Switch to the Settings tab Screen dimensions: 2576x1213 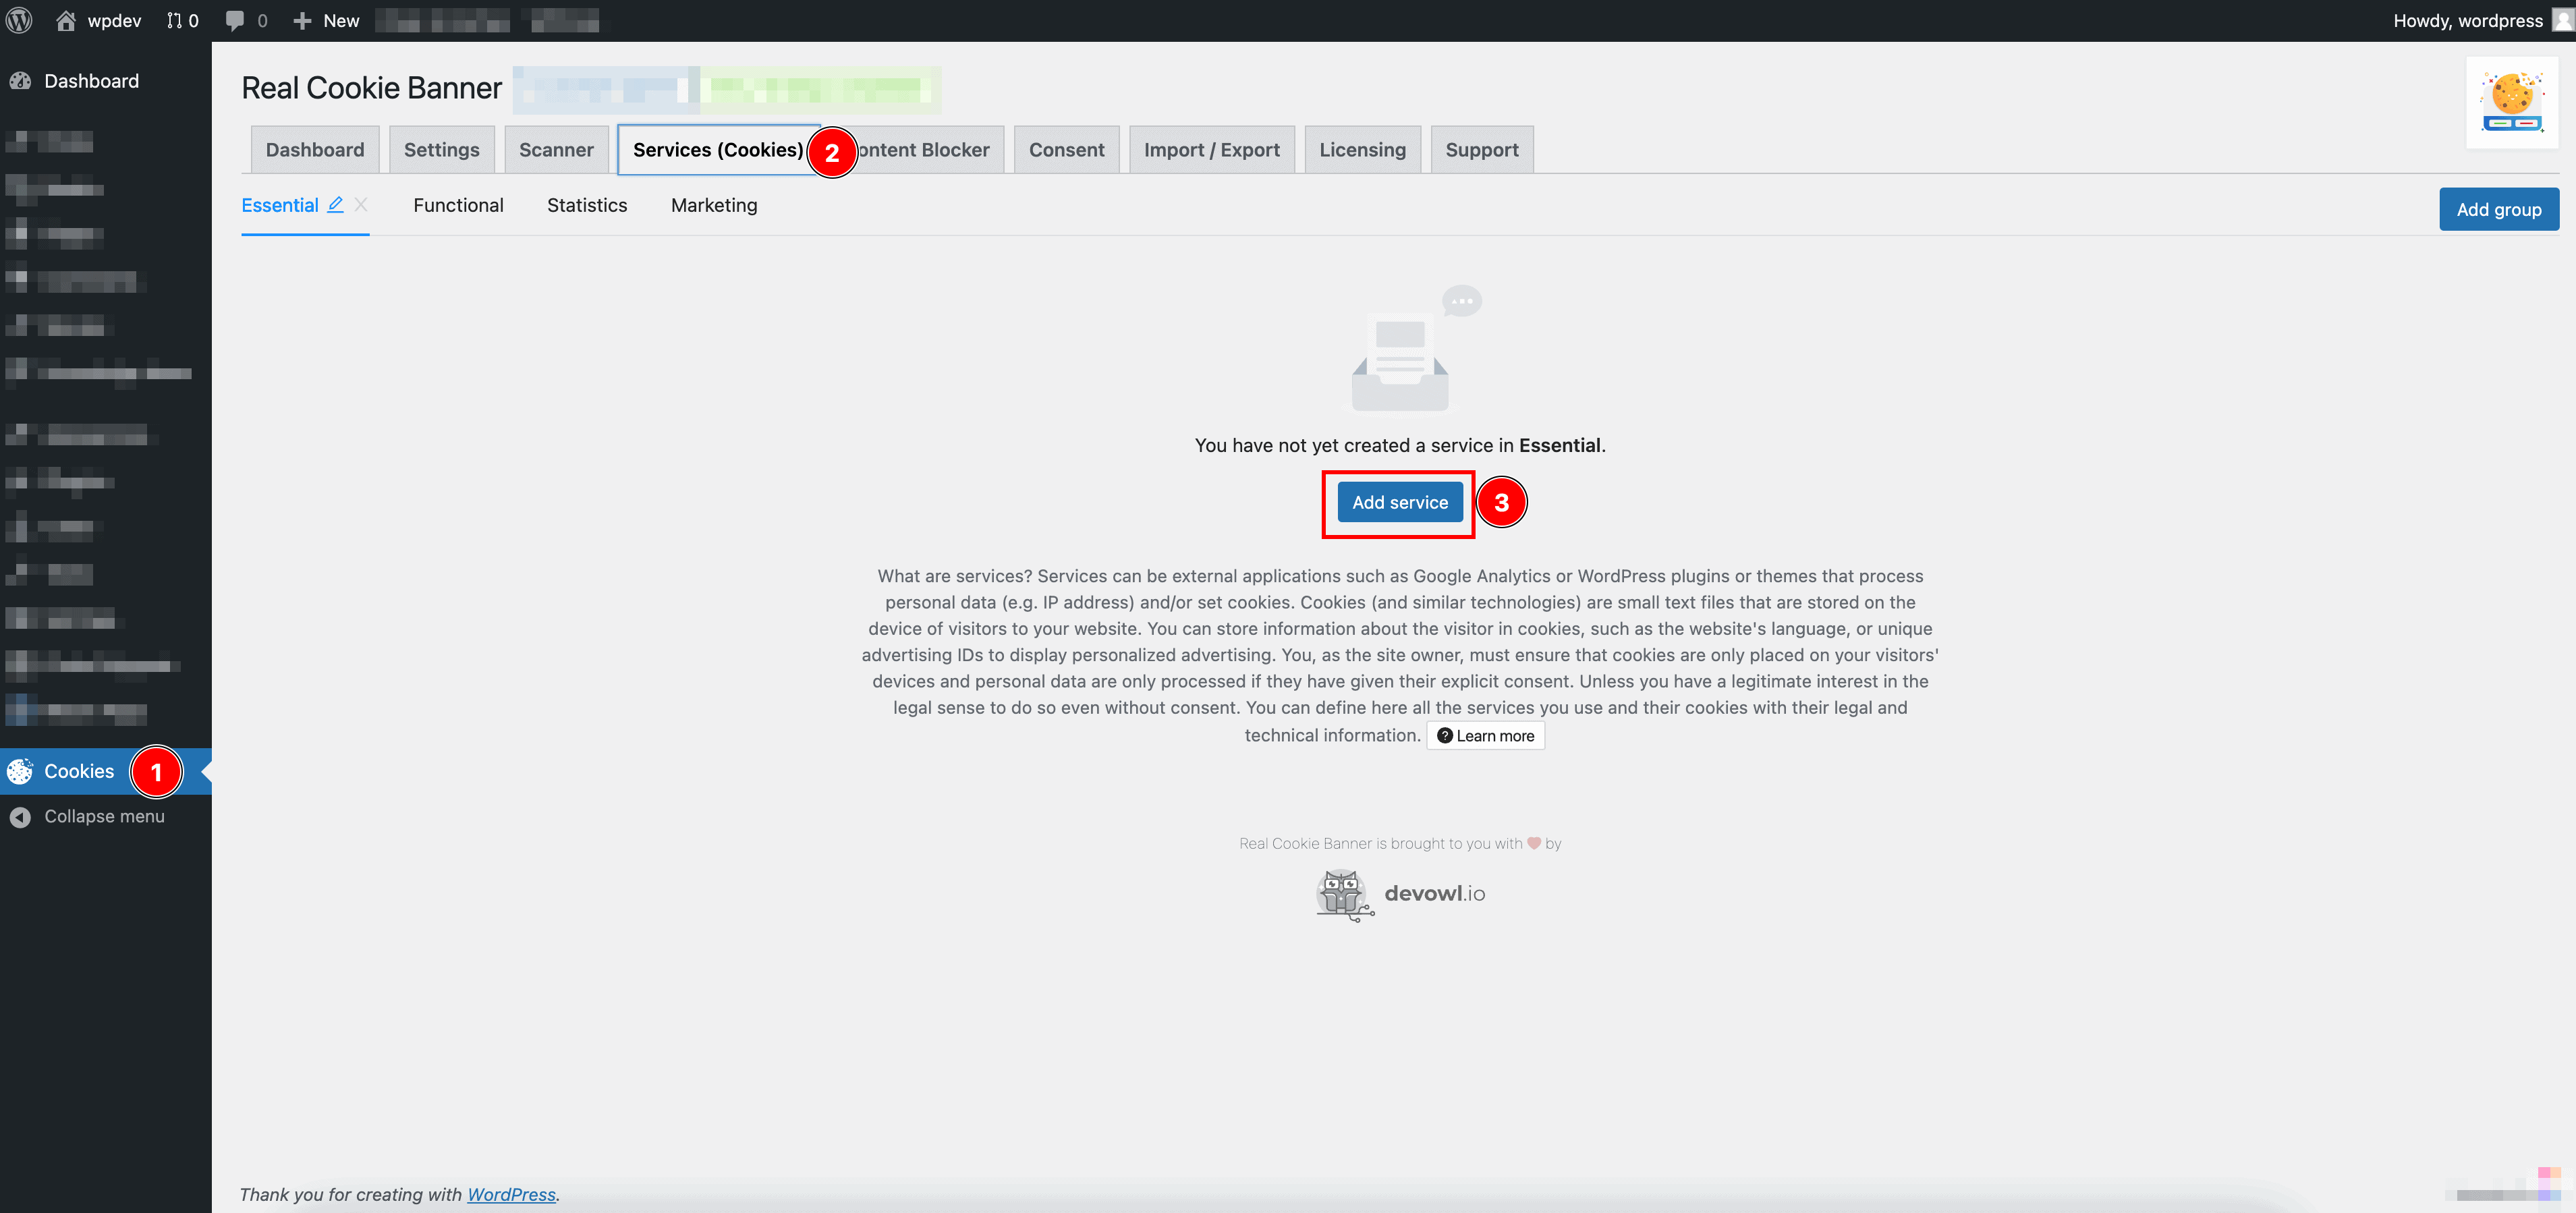[441, 150]
